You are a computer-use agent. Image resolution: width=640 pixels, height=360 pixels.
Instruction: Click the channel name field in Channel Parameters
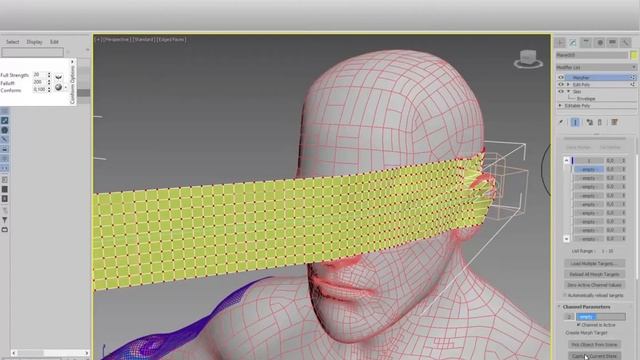click(x=600, y=316)
